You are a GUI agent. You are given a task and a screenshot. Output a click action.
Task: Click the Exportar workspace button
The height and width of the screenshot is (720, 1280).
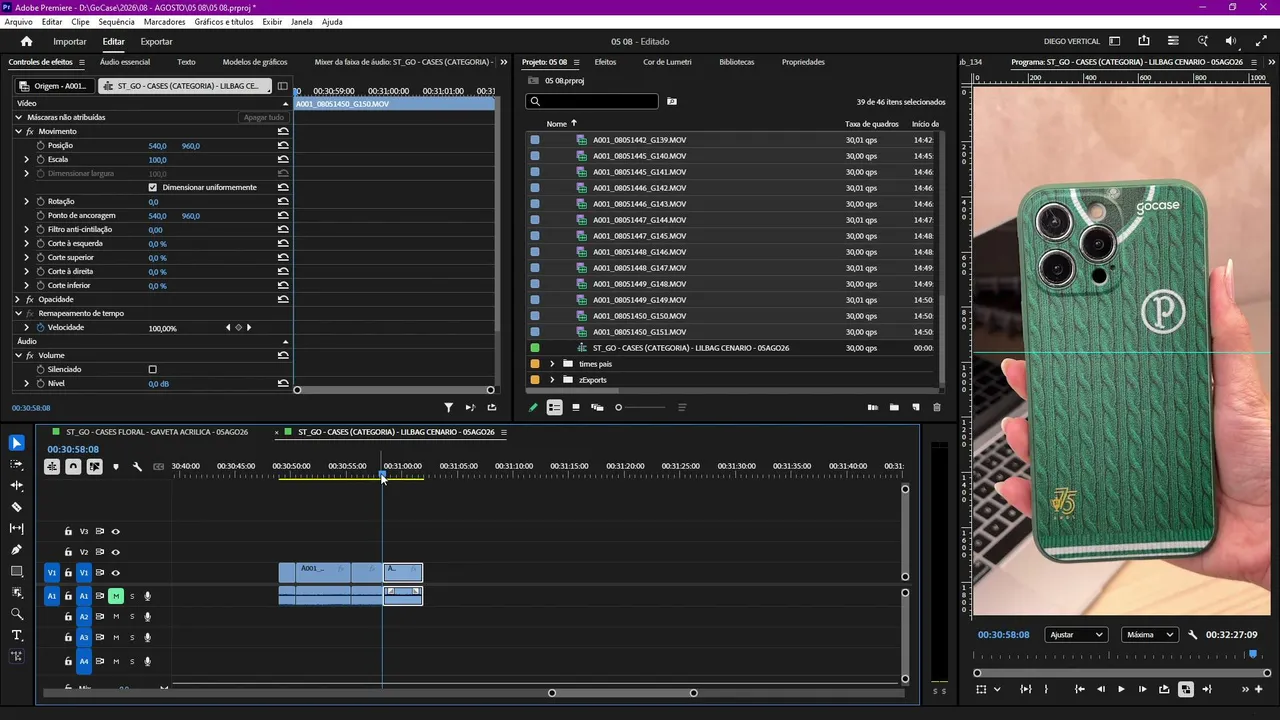coord(156,42)
